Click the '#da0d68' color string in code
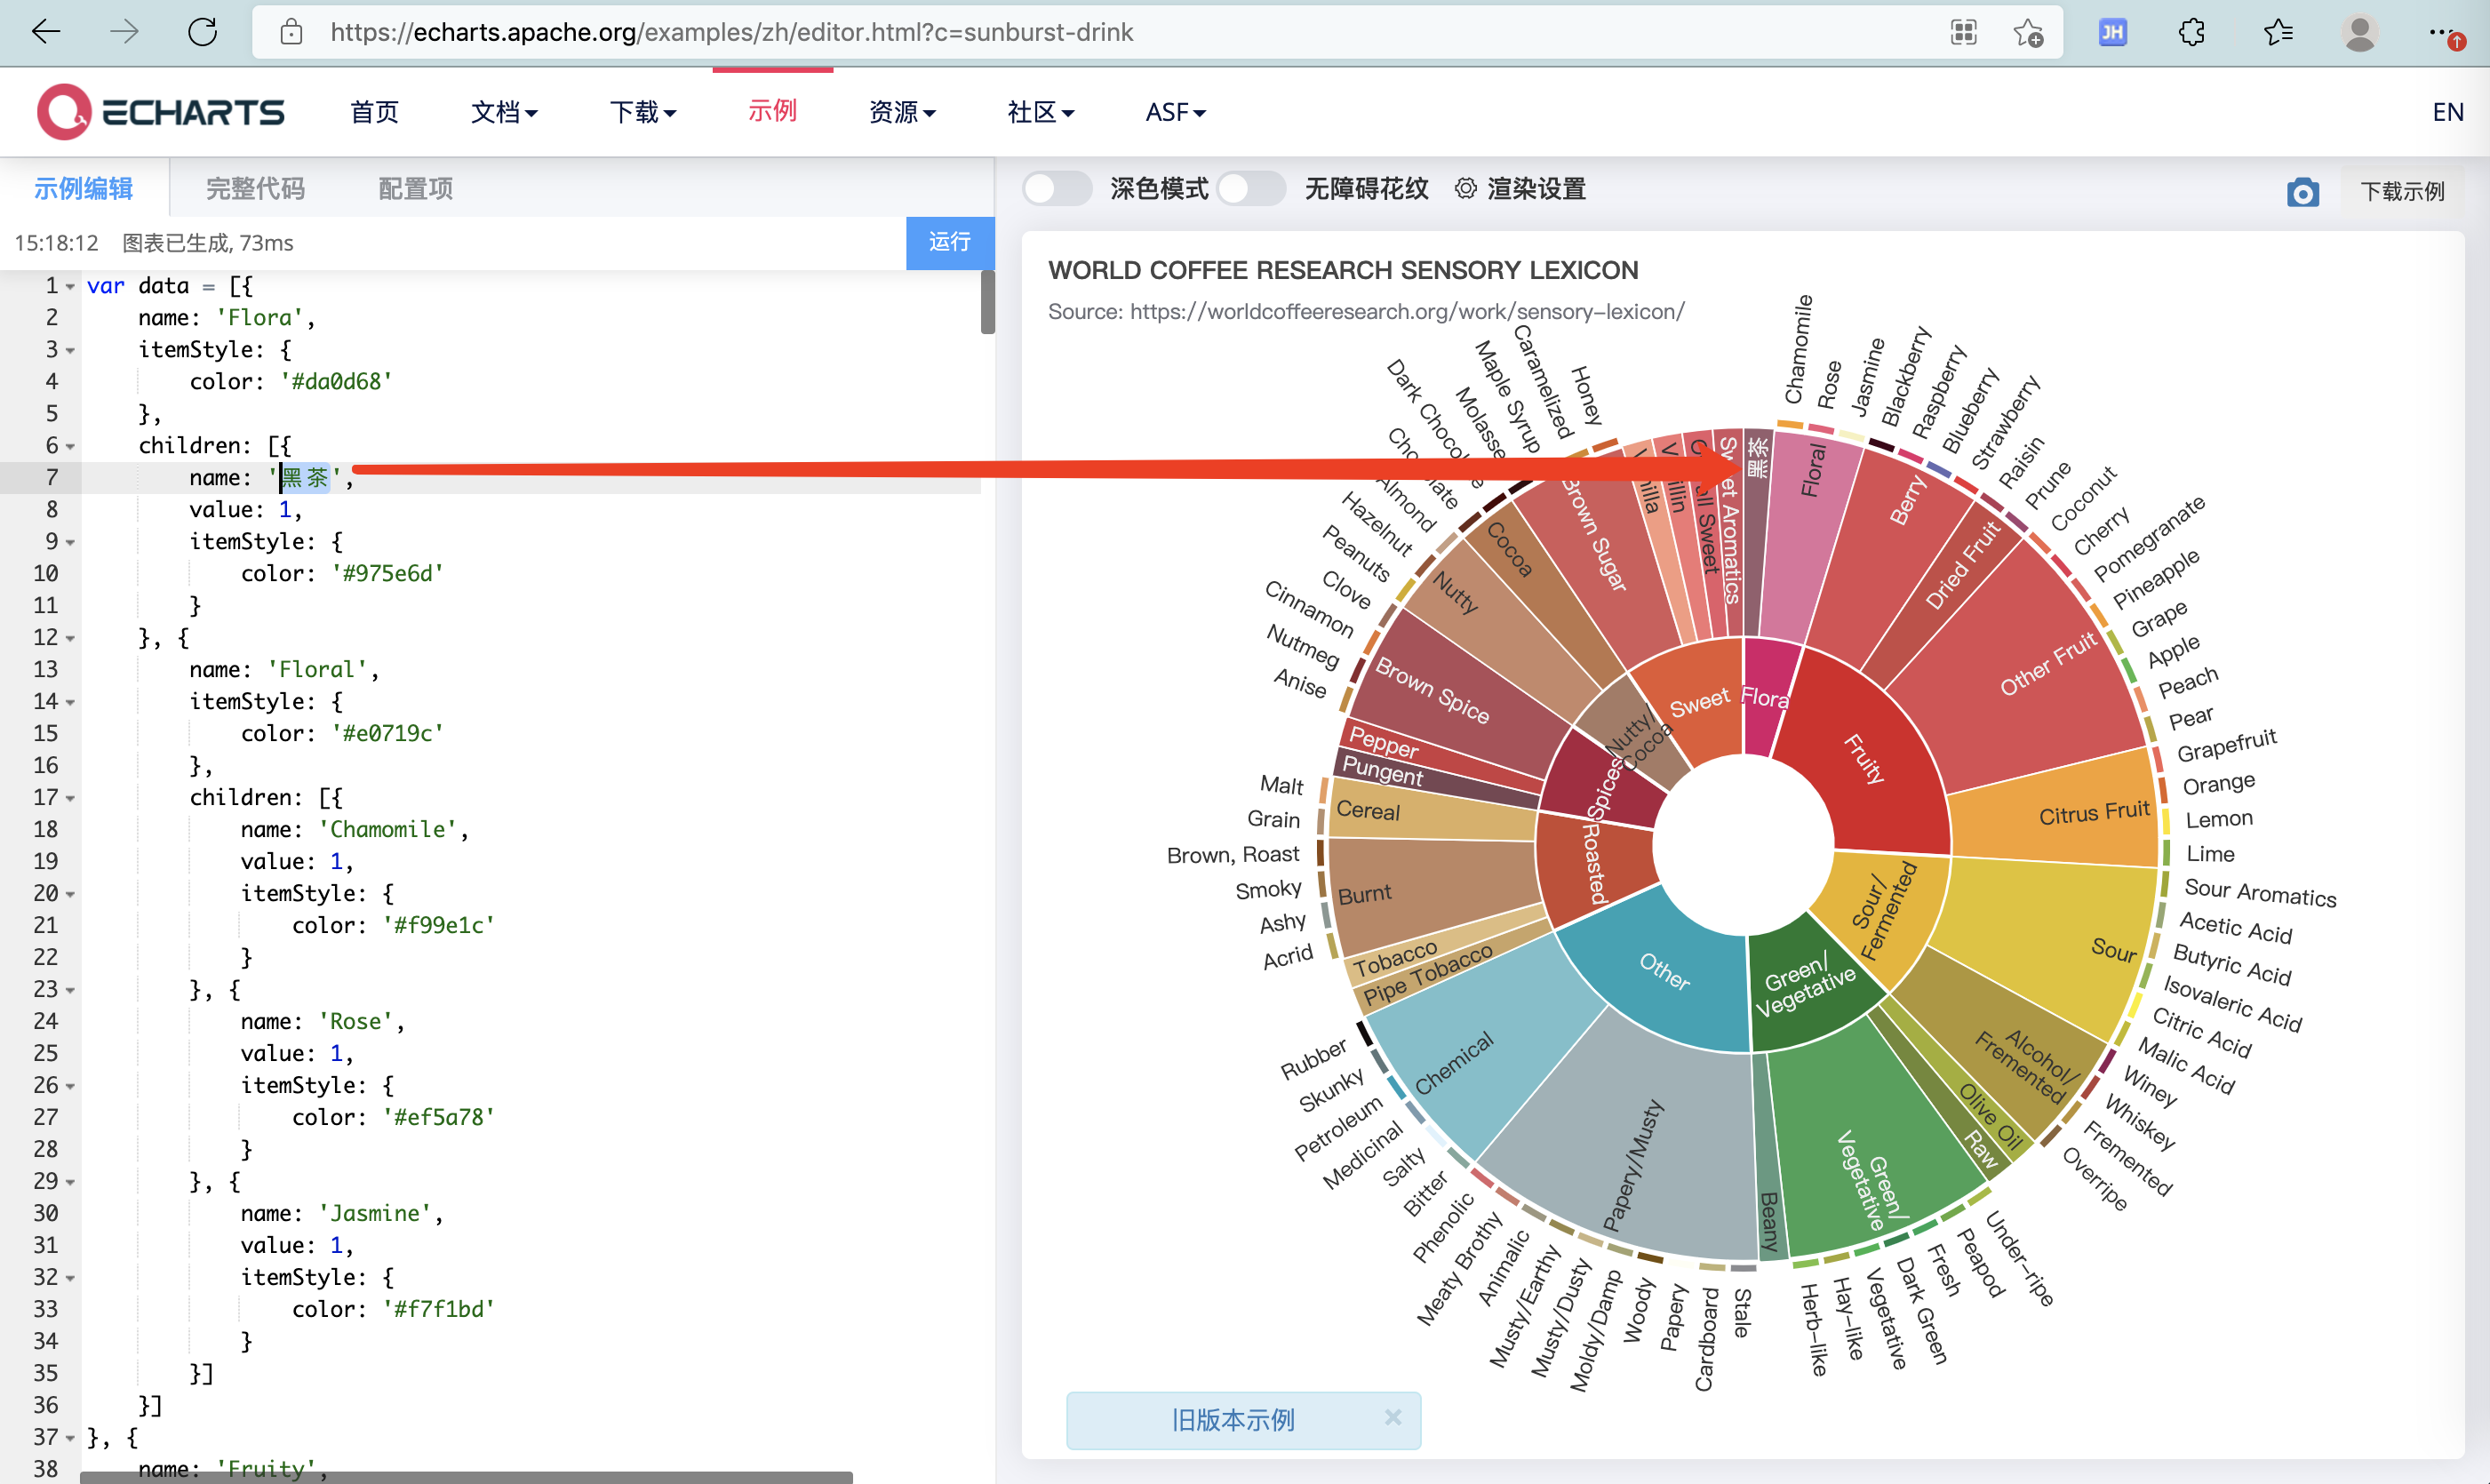2490x1484 pixels. [x=336, y=382]
